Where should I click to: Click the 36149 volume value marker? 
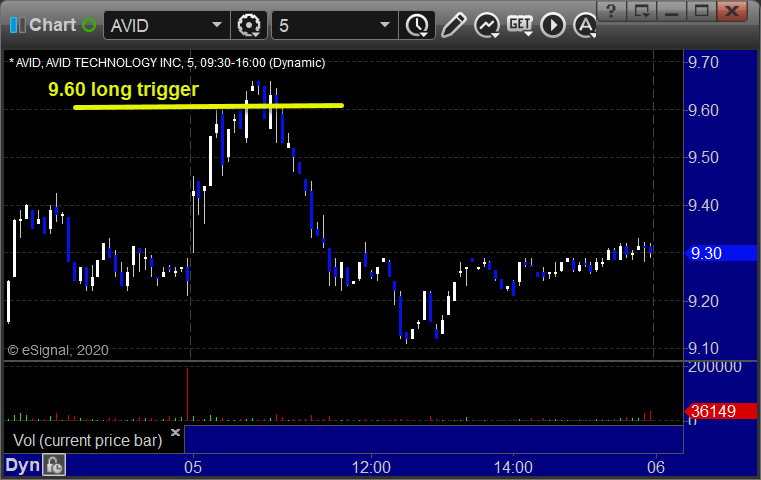[721, 411]
